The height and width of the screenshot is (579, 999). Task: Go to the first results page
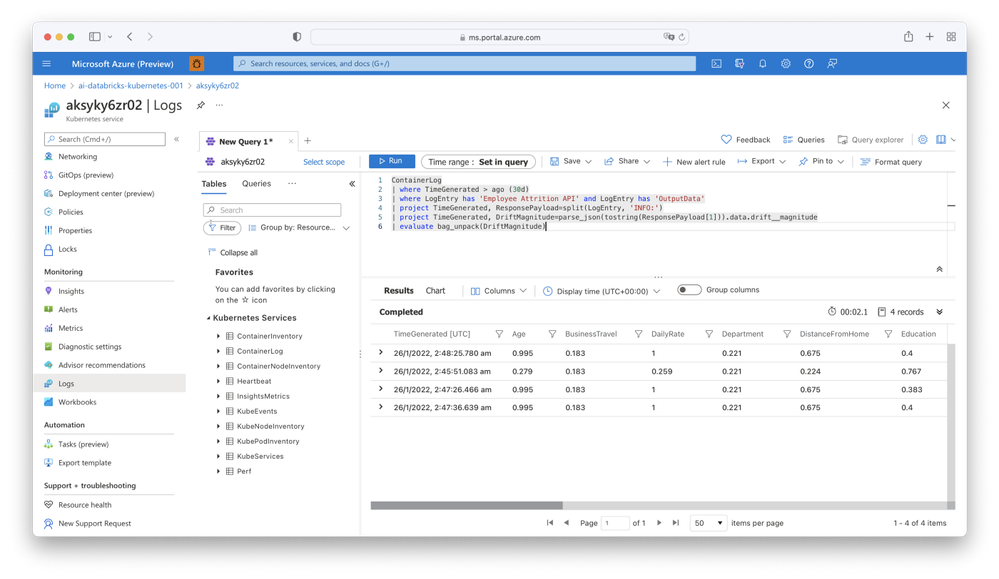click(x=550, y=523)
